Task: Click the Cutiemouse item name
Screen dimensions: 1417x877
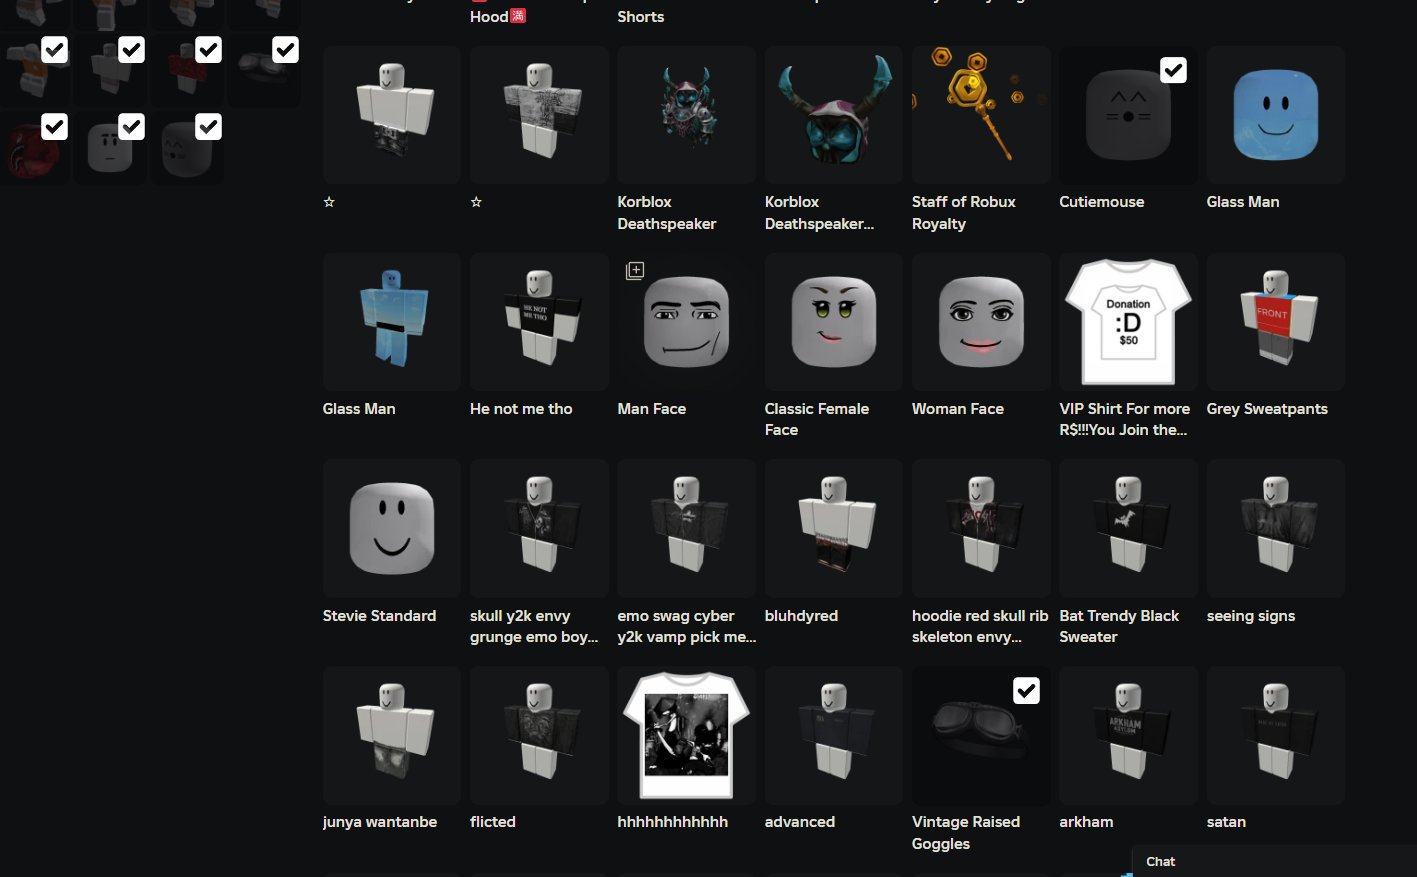Action: 1102,202
